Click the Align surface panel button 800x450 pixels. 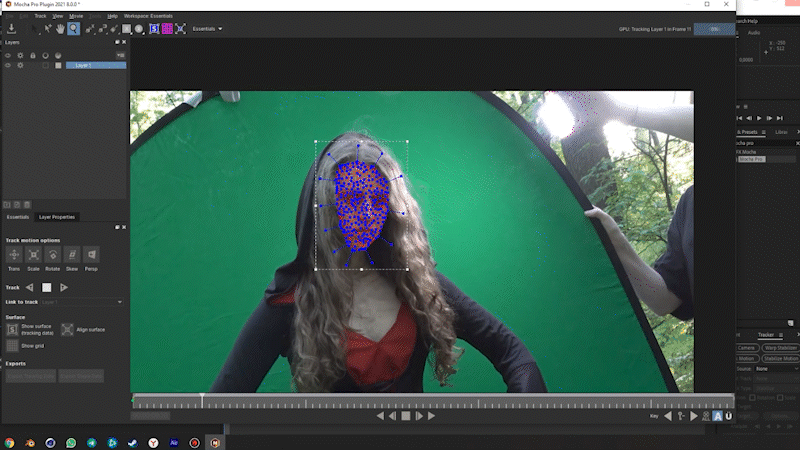click(67, 330)
